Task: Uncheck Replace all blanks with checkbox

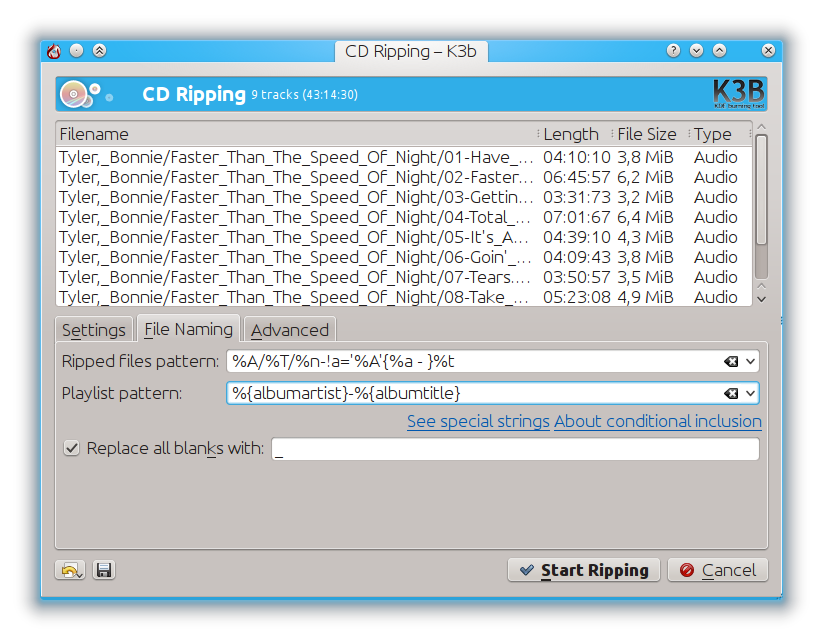Action: pyautogui.click(x=71, y=448)
